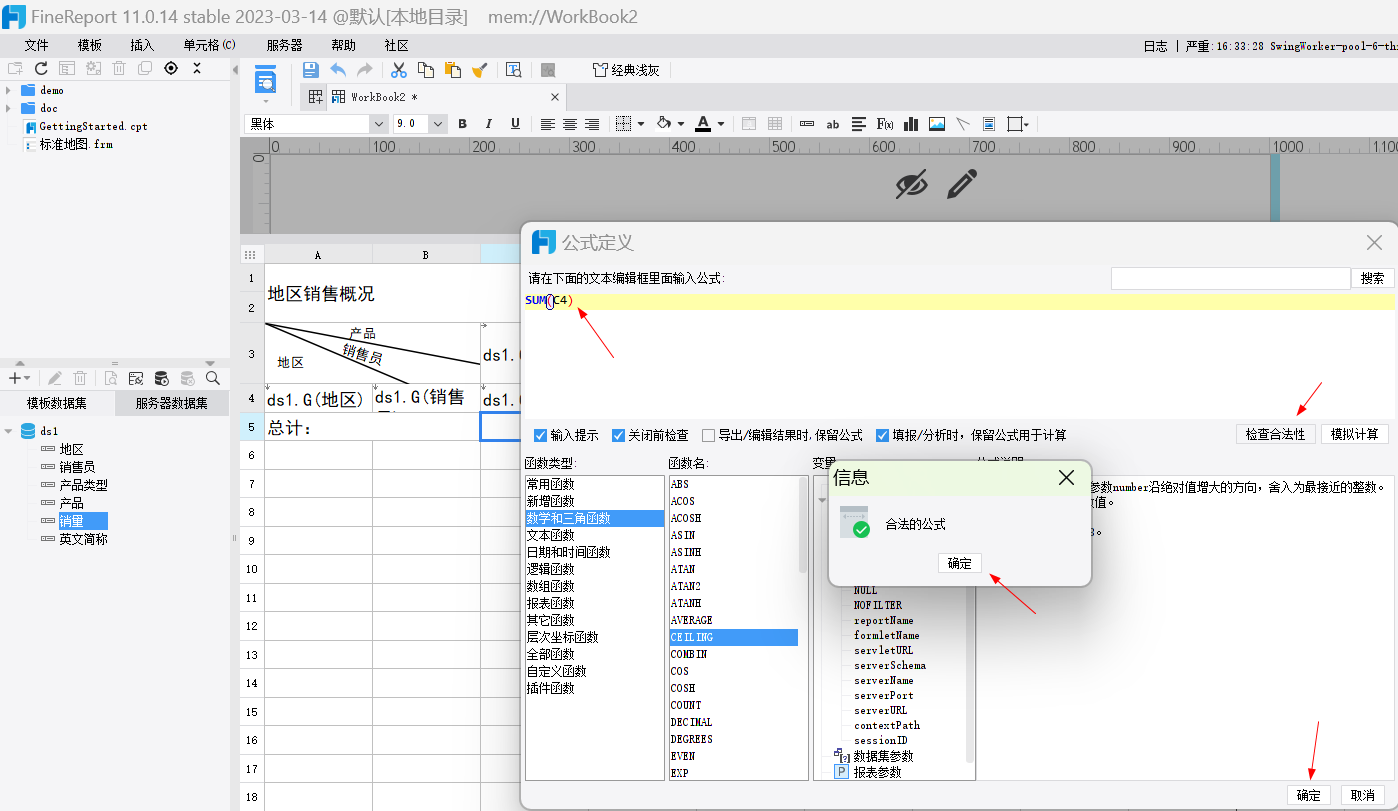Select 销售员 field under ds1

click(77, 467)
